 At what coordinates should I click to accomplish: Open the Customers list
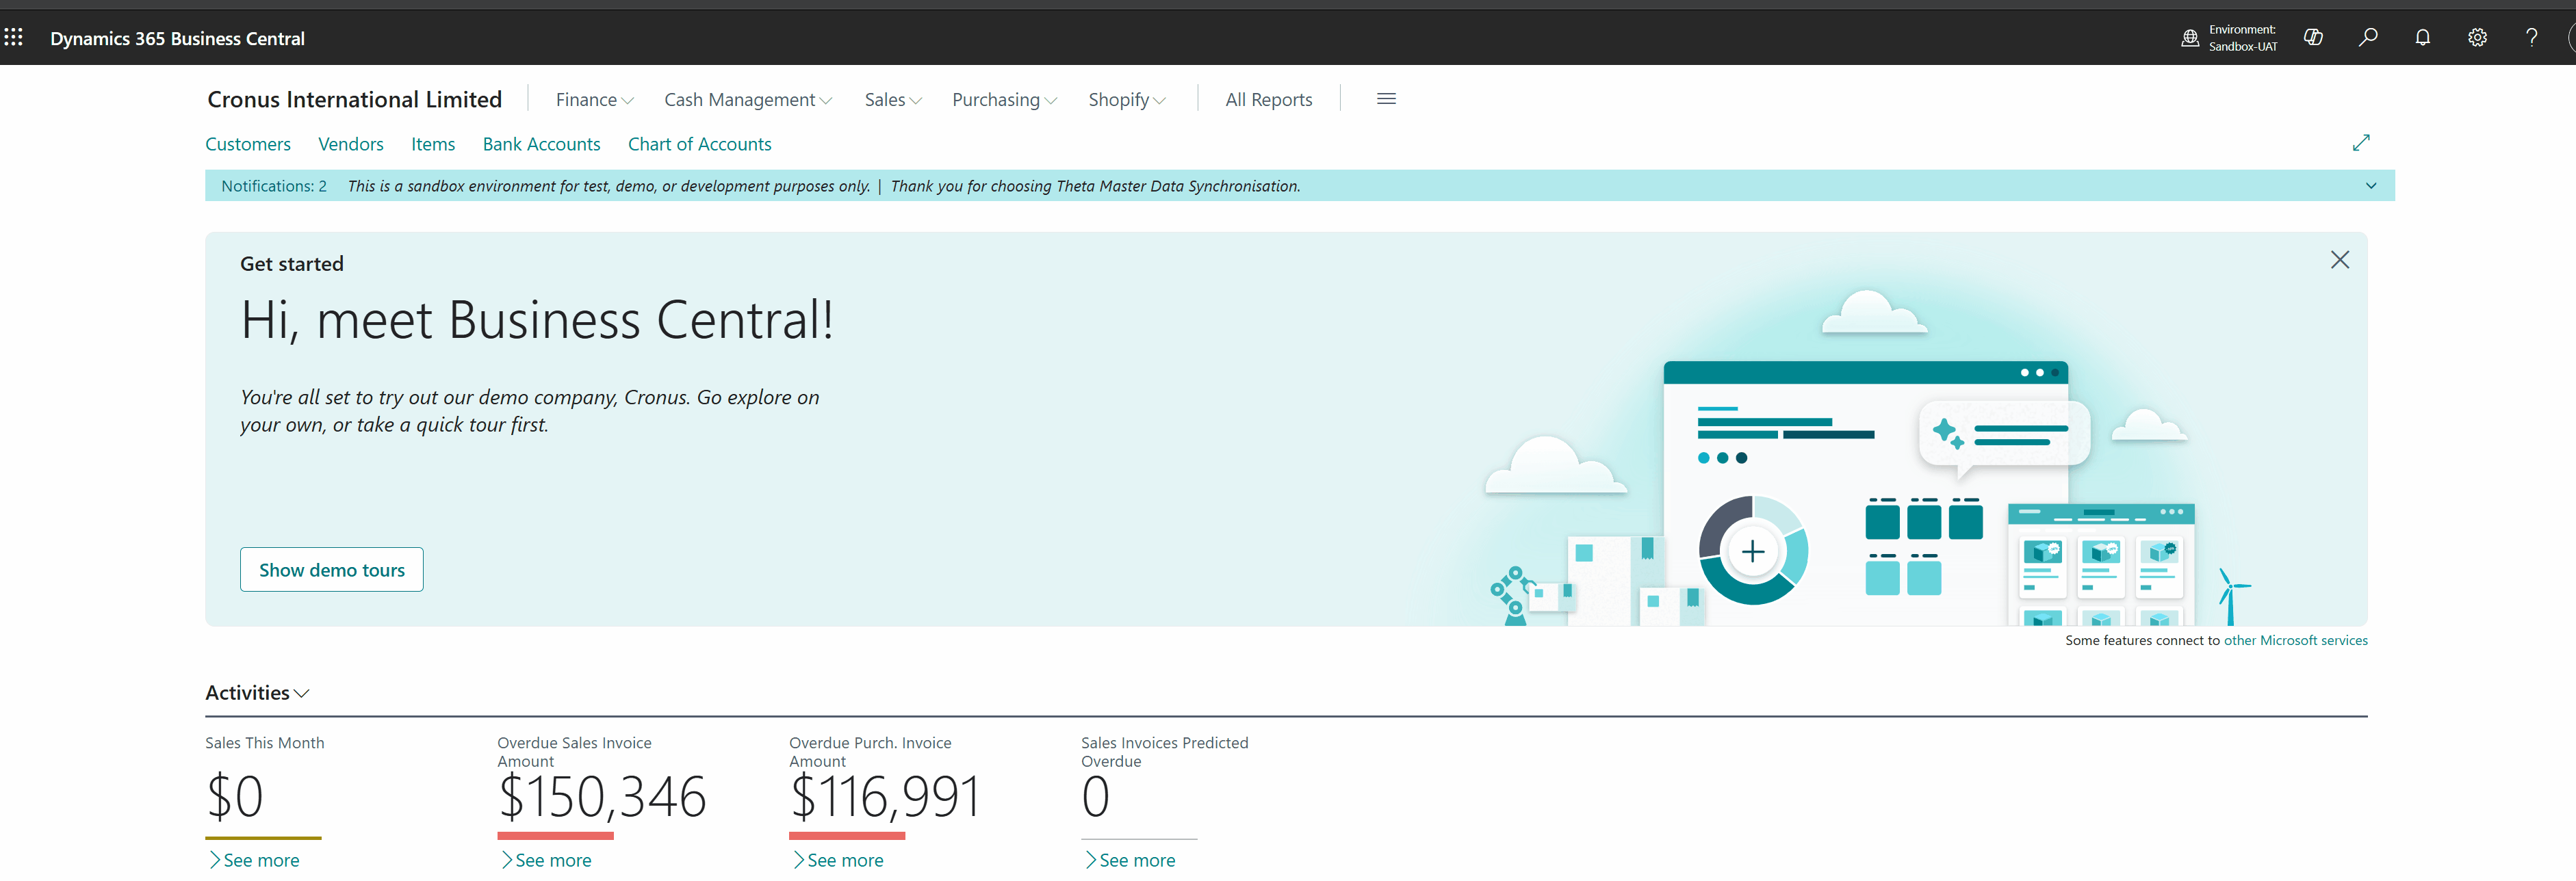click(248, 144)
